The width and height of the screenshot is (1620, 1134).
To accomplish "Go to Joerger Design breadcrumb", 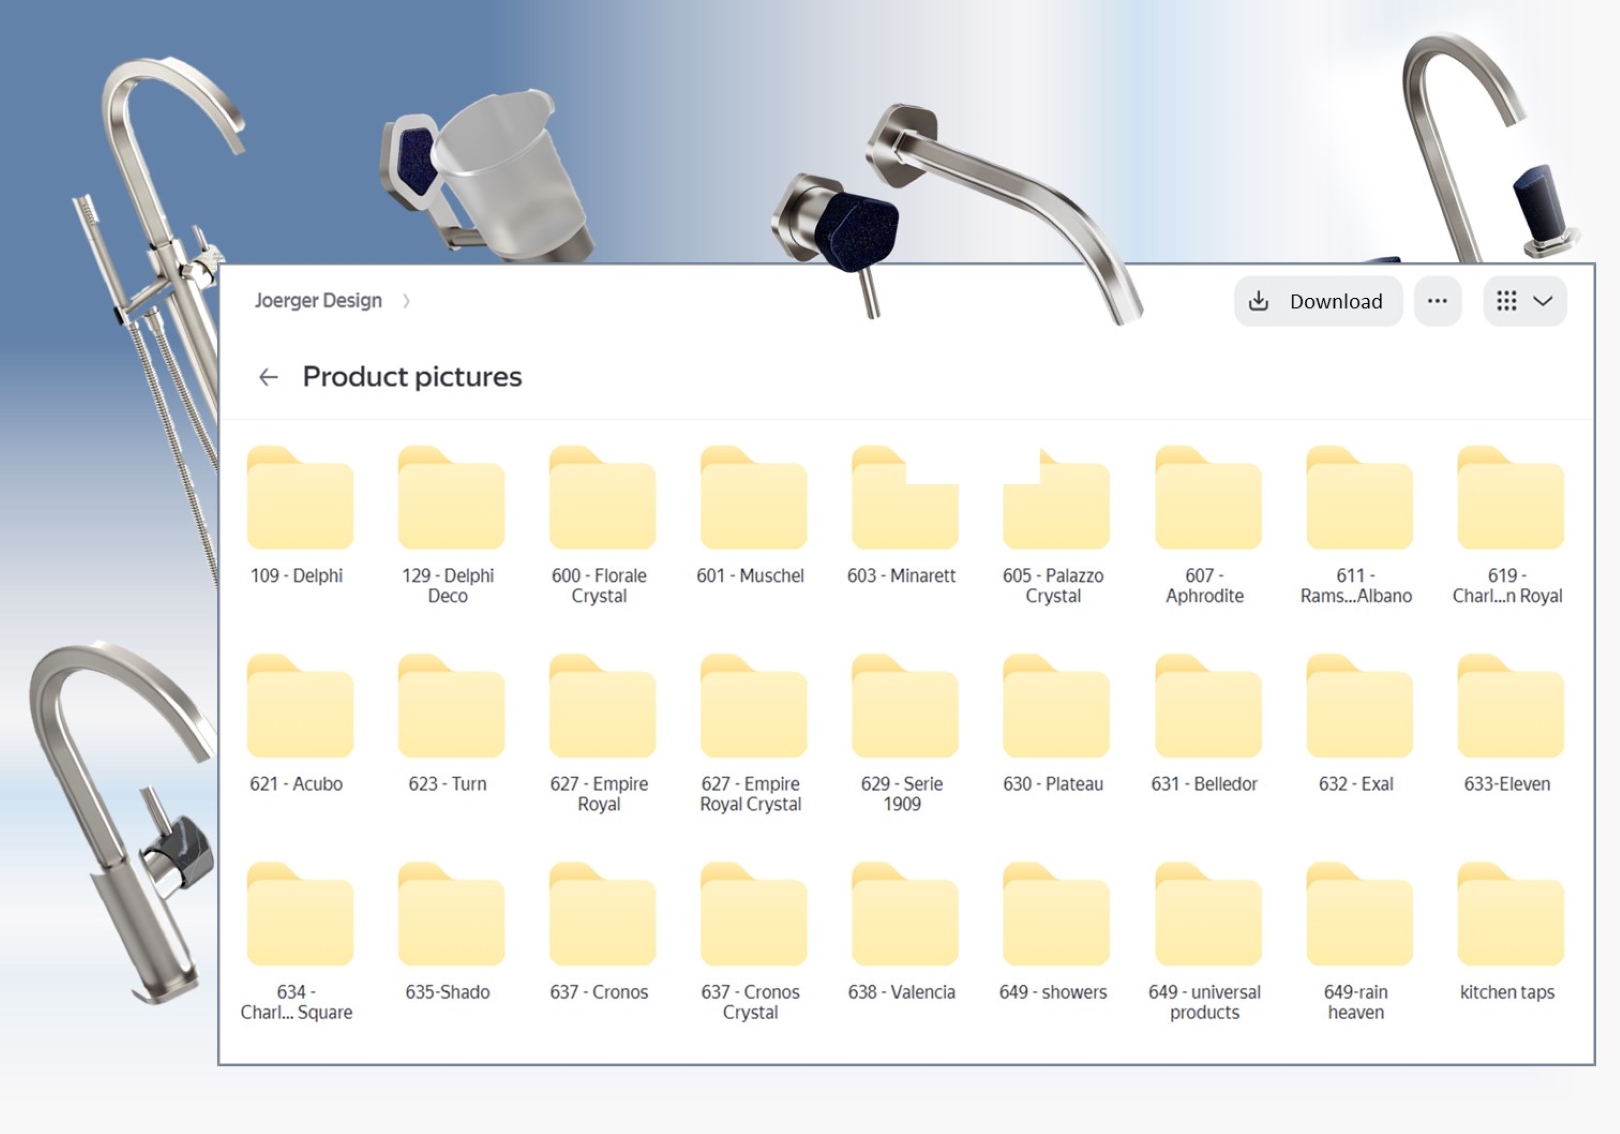I will [x=318, y=300].
